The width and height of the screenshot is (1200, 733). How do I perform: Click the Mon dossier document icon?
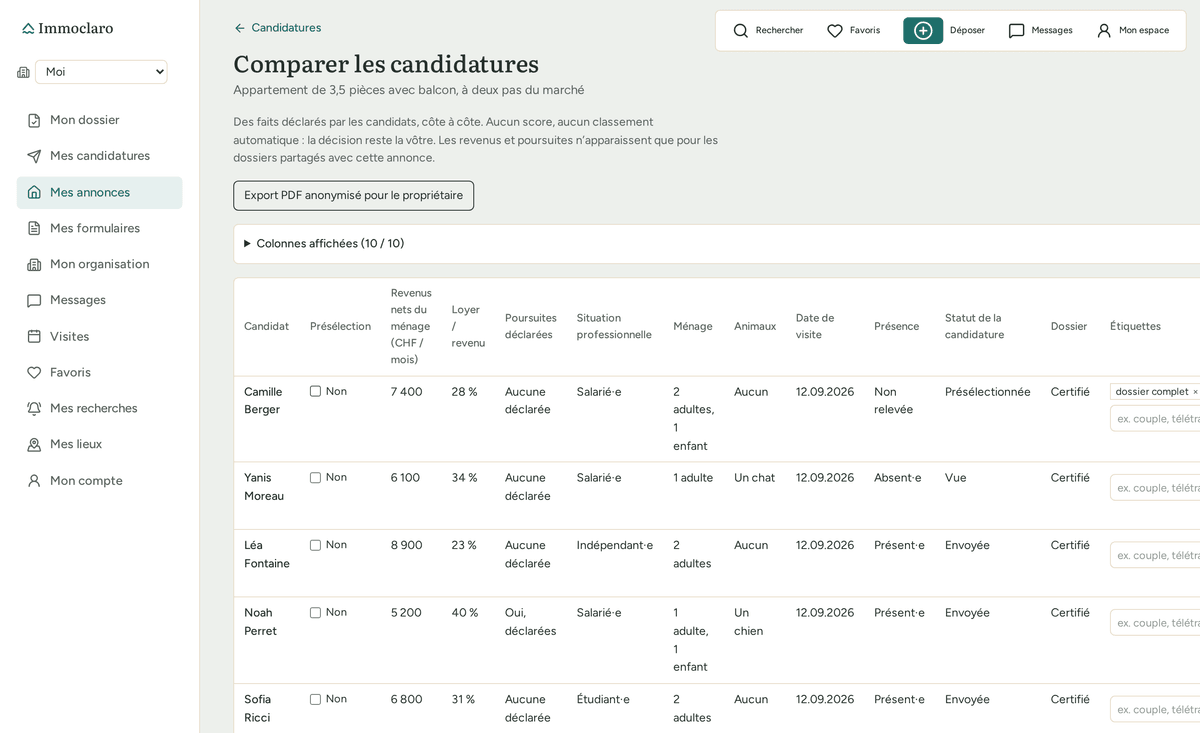pos(34,120)
